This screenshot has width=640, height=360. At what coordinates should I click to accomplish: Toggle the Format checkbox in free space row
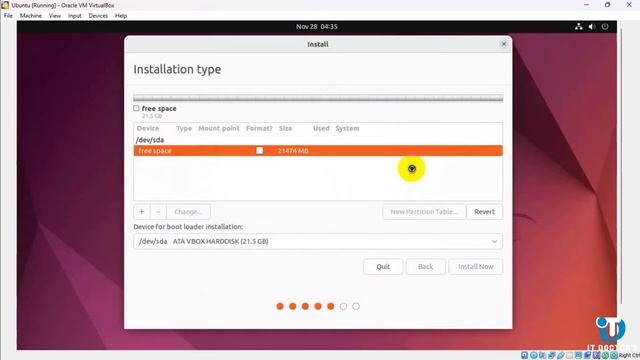click(x=260, y=151)
